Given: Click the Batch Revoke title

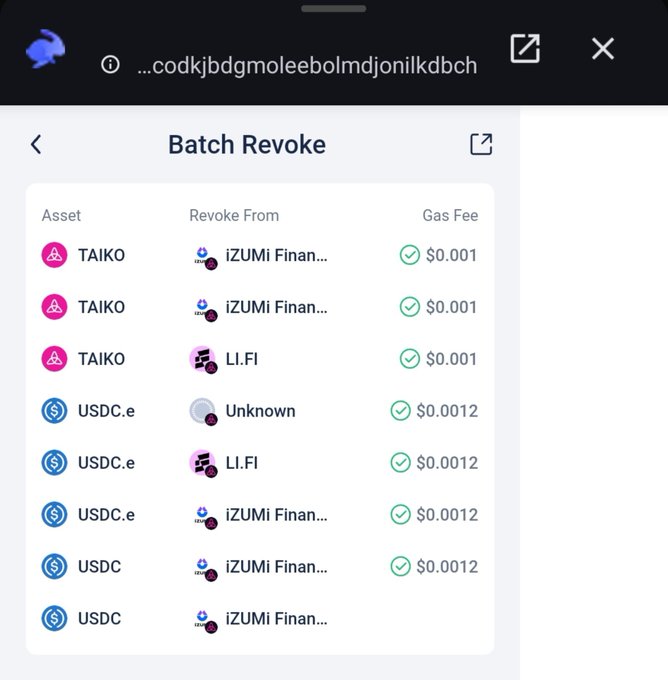Looking at the screenshot, I should [247, 144].
